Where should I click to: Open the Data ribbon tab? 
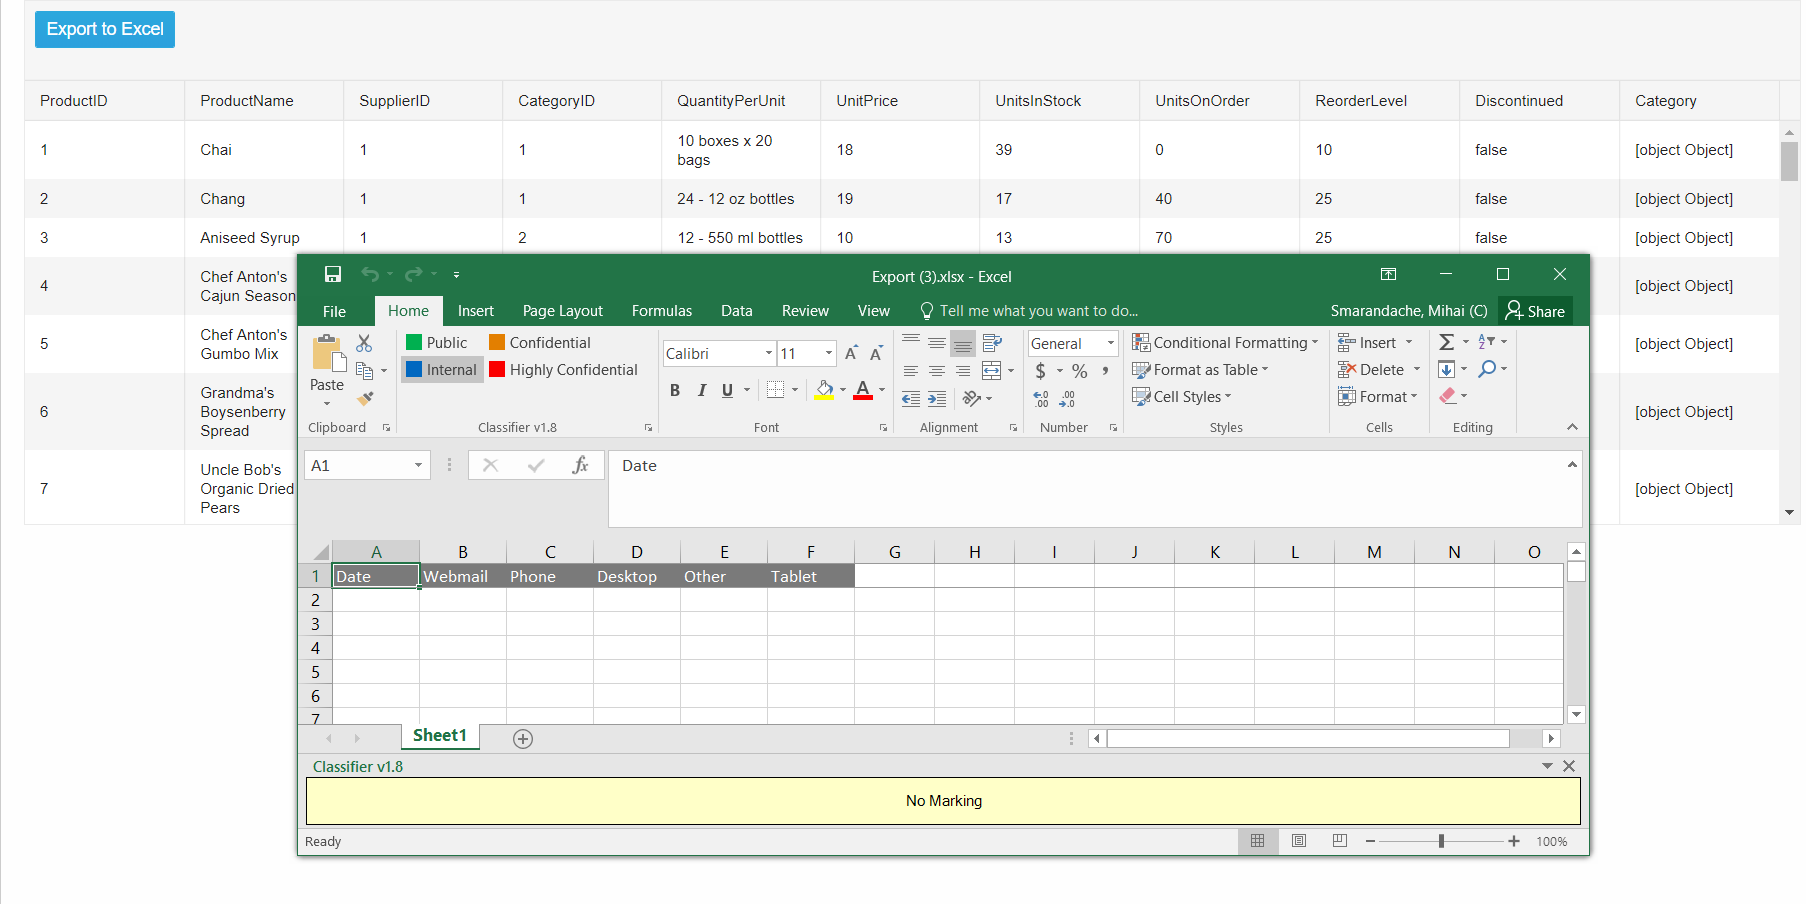(737, 311)
